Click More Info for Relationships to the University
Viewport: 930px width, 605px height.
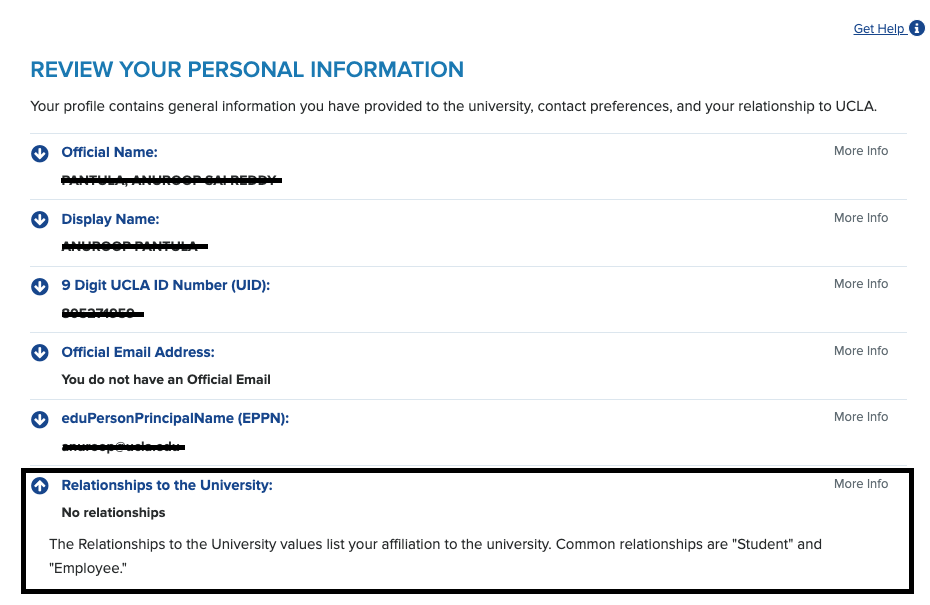[861, 484]
